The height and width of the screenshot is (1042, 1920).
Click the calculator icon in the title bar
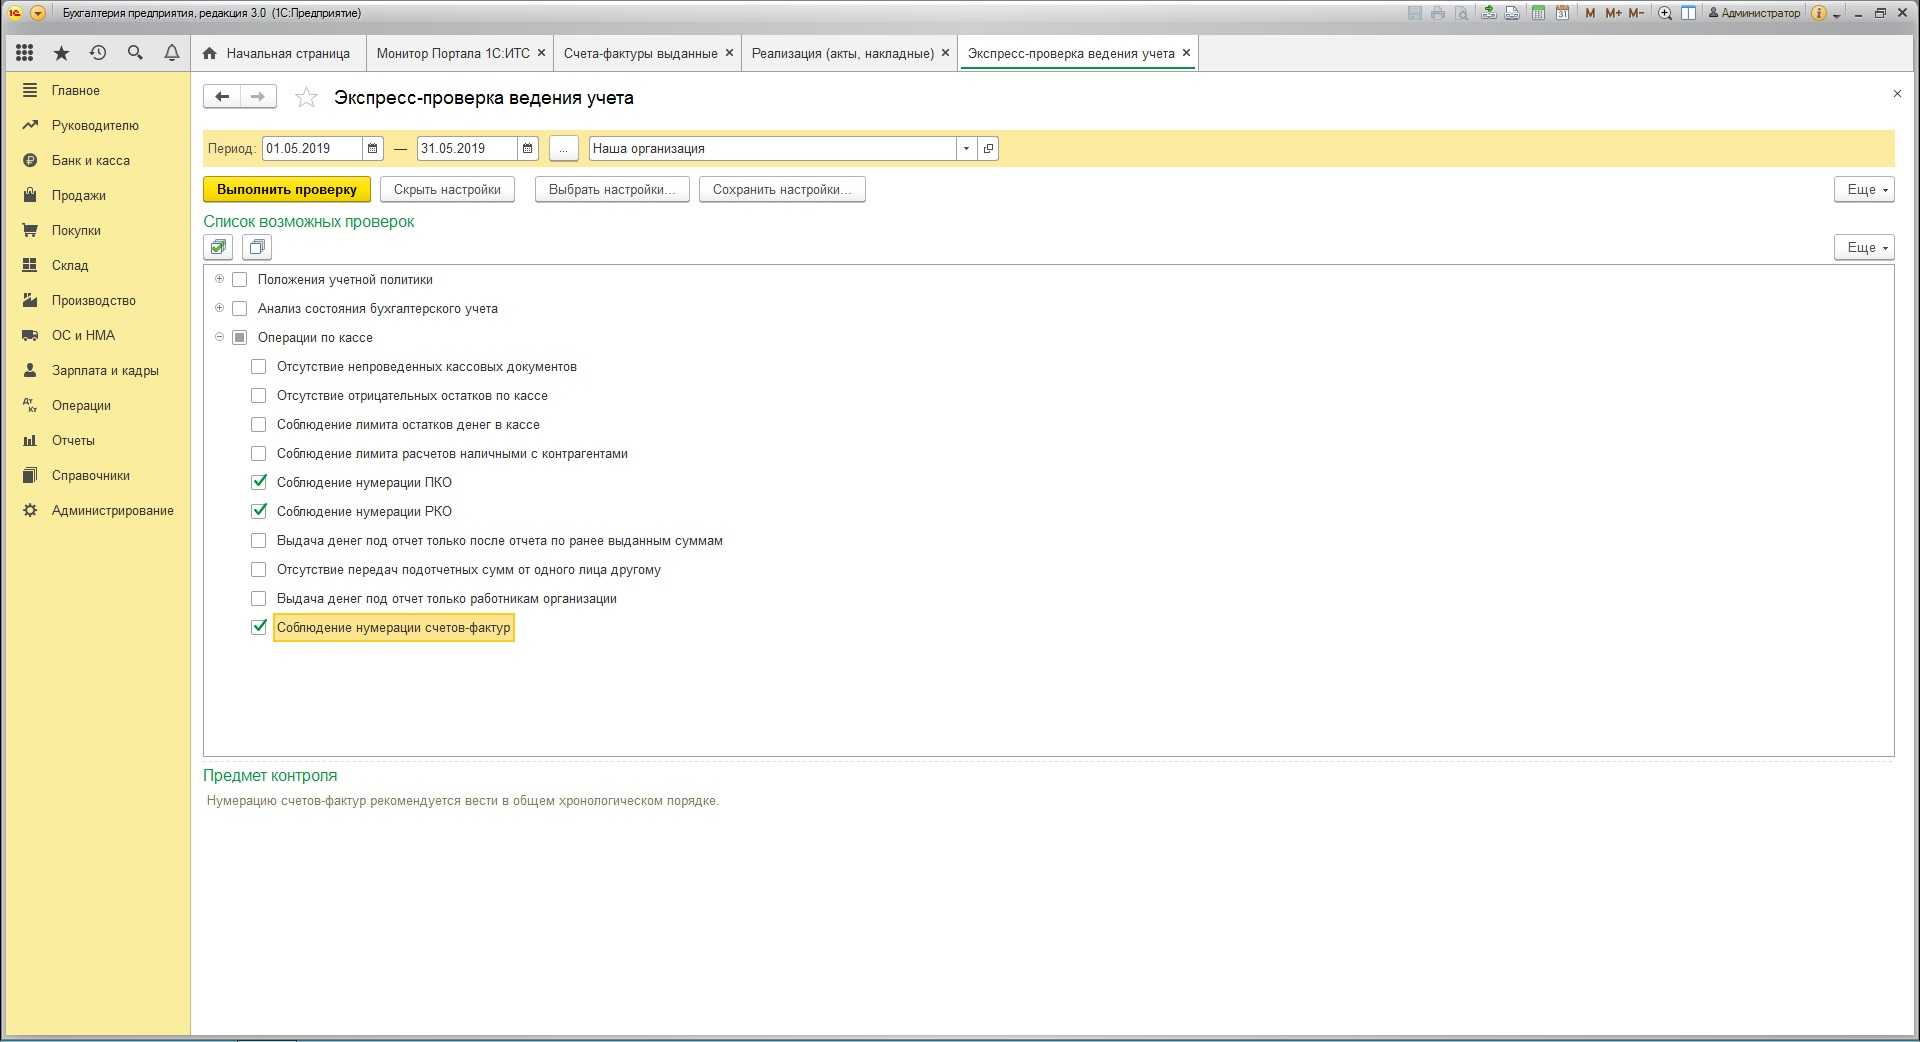1538,13
